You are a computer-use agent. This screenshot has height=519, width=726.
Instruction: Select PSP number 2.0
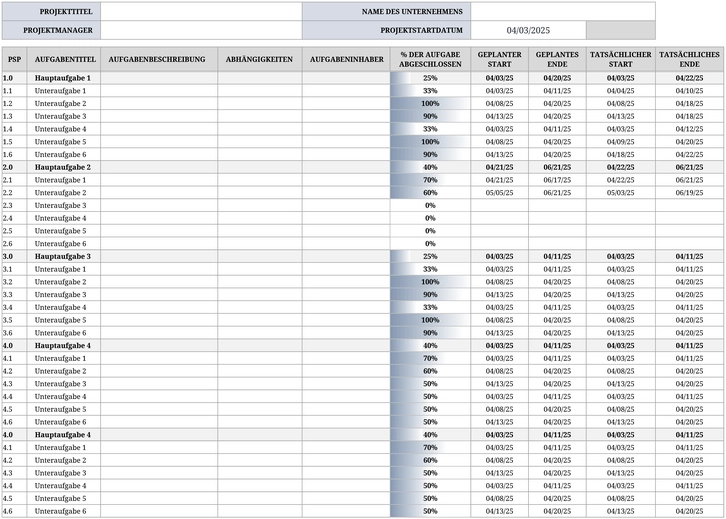(14, 167)
